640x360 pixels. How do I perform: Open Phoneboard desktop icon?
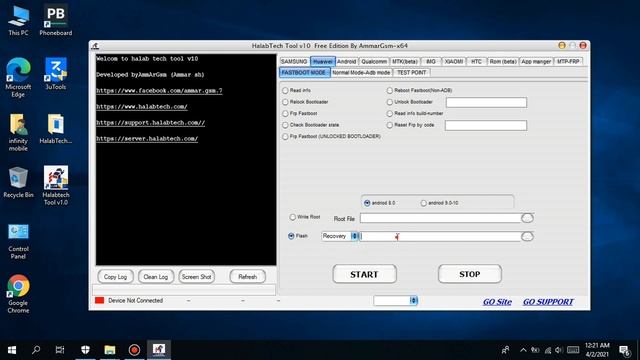coord(56,21)
